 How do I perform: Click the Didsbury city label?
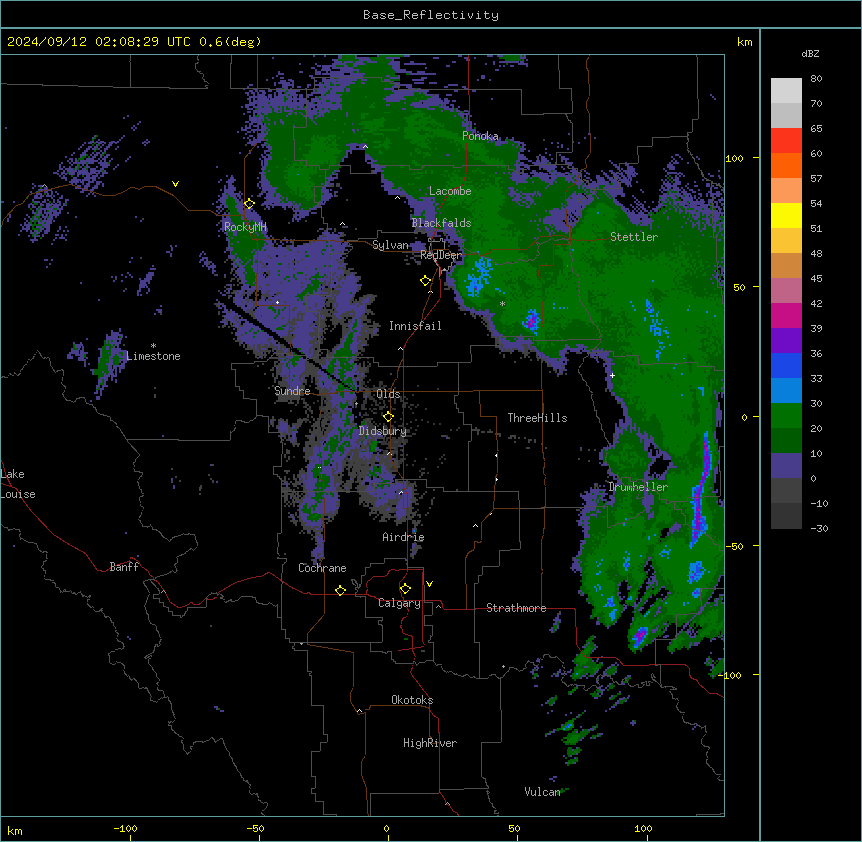point(383,431)
